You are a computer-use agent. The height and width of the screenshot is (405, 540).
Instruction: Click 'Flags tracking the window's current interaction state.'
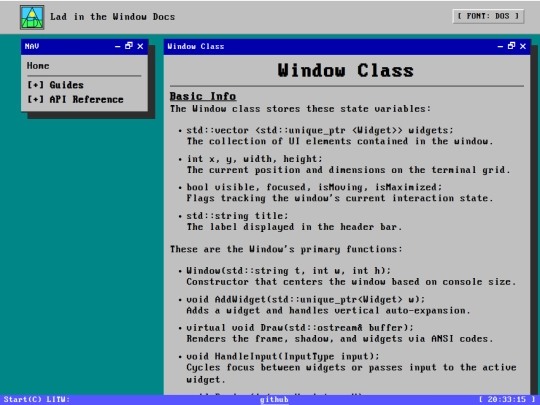[340, 198]
